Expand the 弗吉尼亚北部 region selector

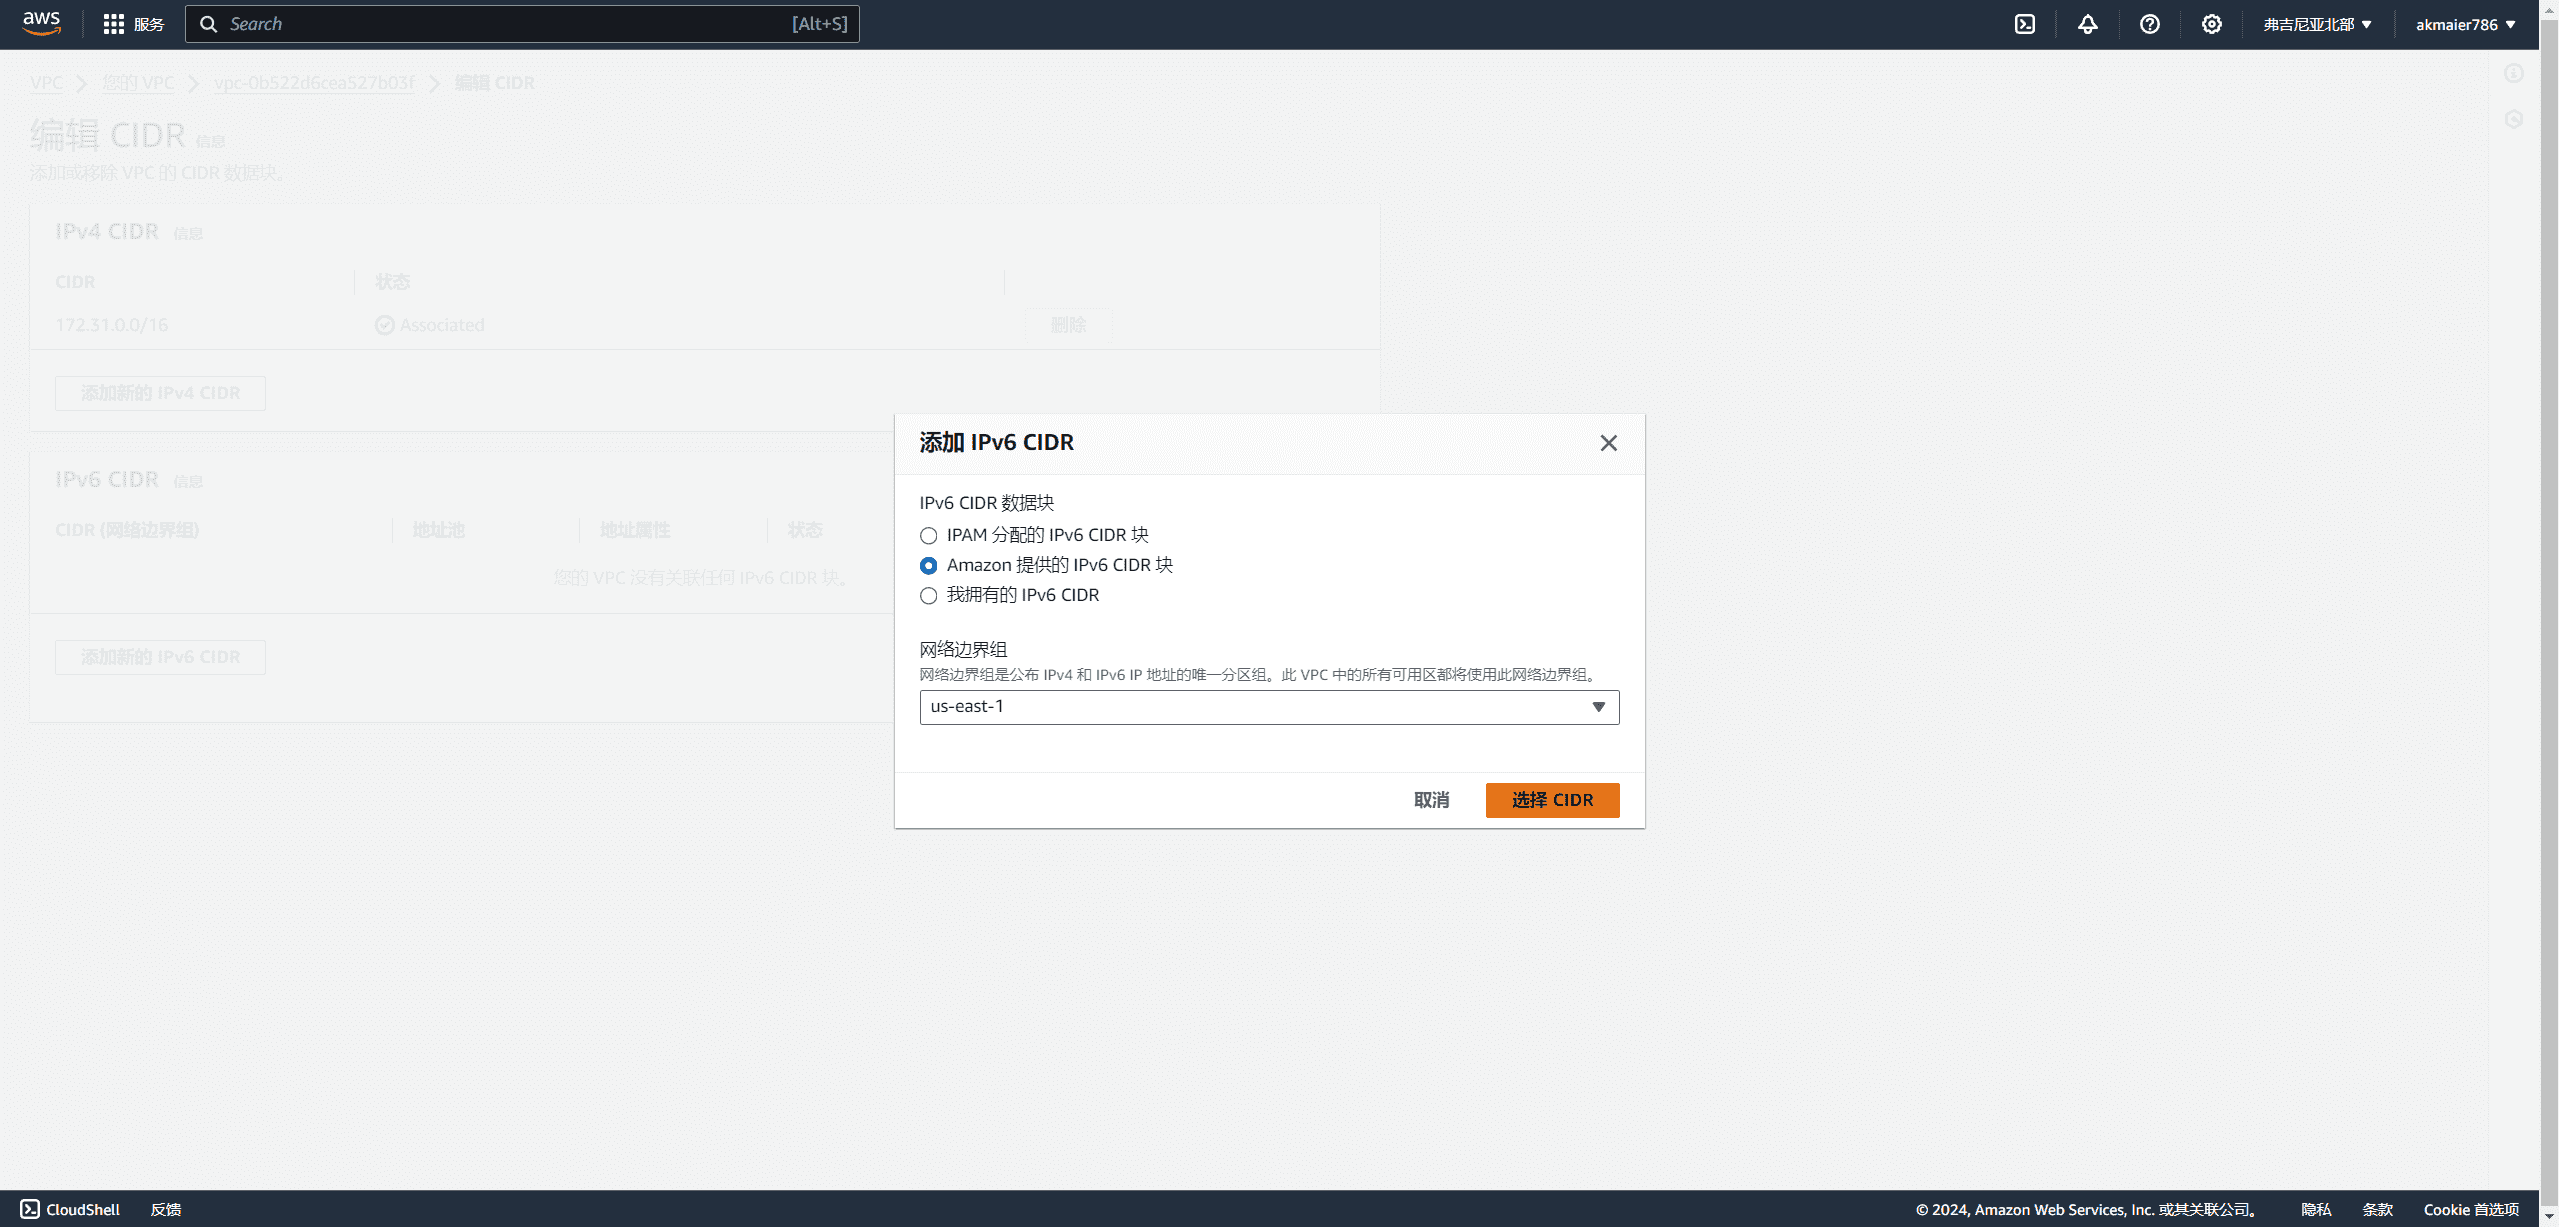[x=2318, y=24]
